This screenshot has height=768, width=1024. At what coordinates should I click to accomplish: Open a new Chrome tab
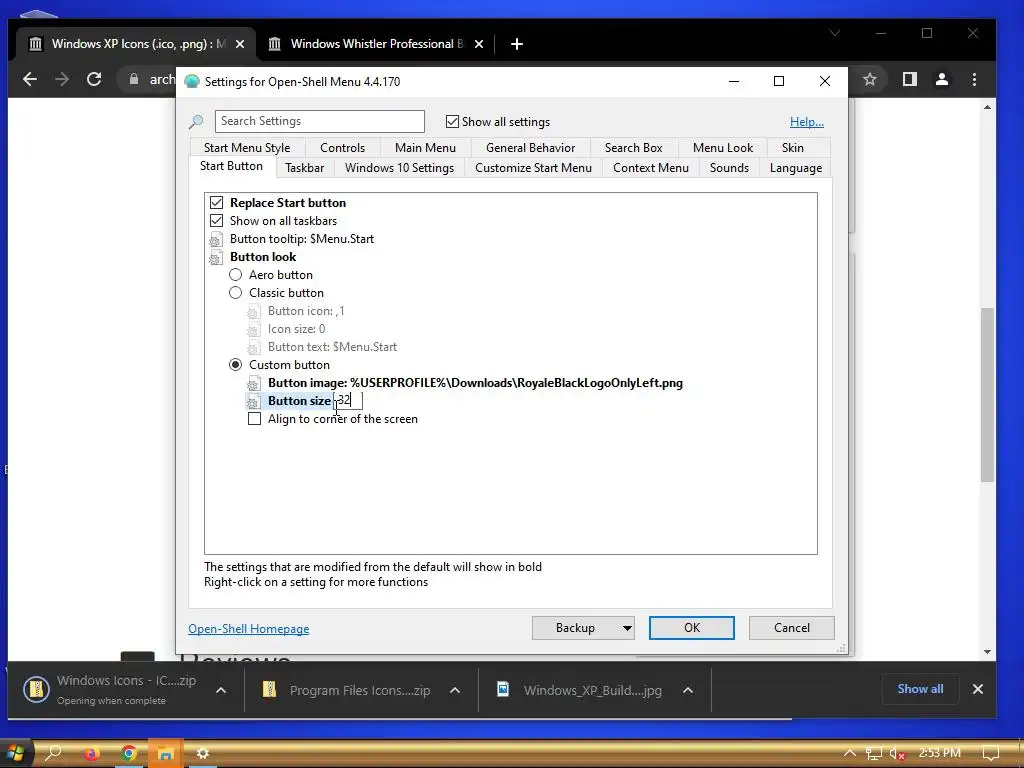point(517,44)
